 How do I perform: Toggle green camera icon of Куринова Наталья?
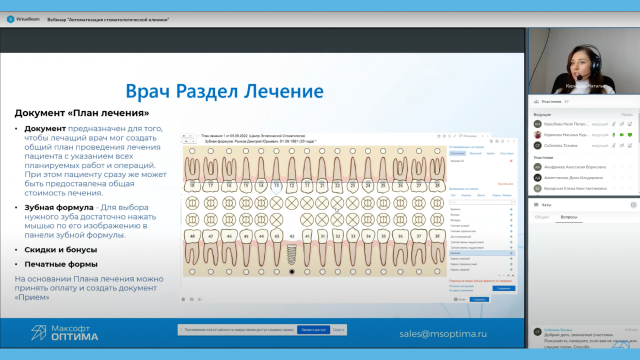(x=622, y=135)
